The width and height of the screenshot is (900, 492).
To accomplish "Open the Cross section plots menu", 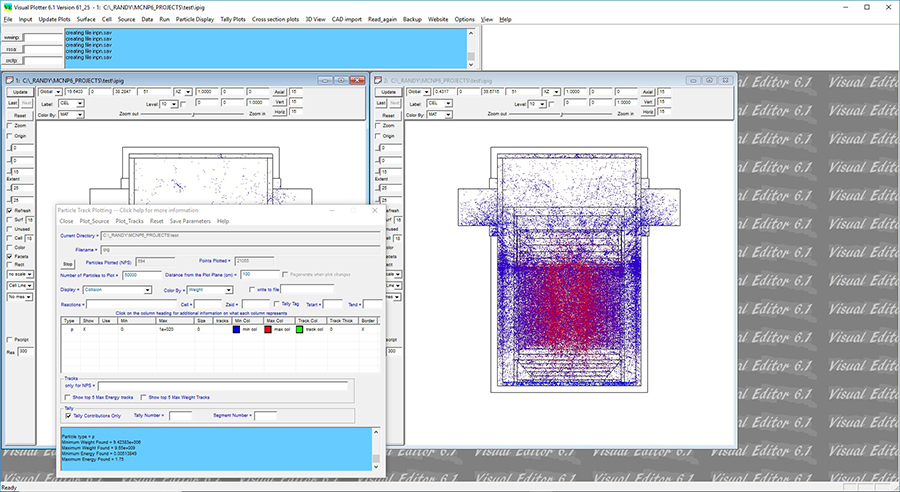I will 275,19.
